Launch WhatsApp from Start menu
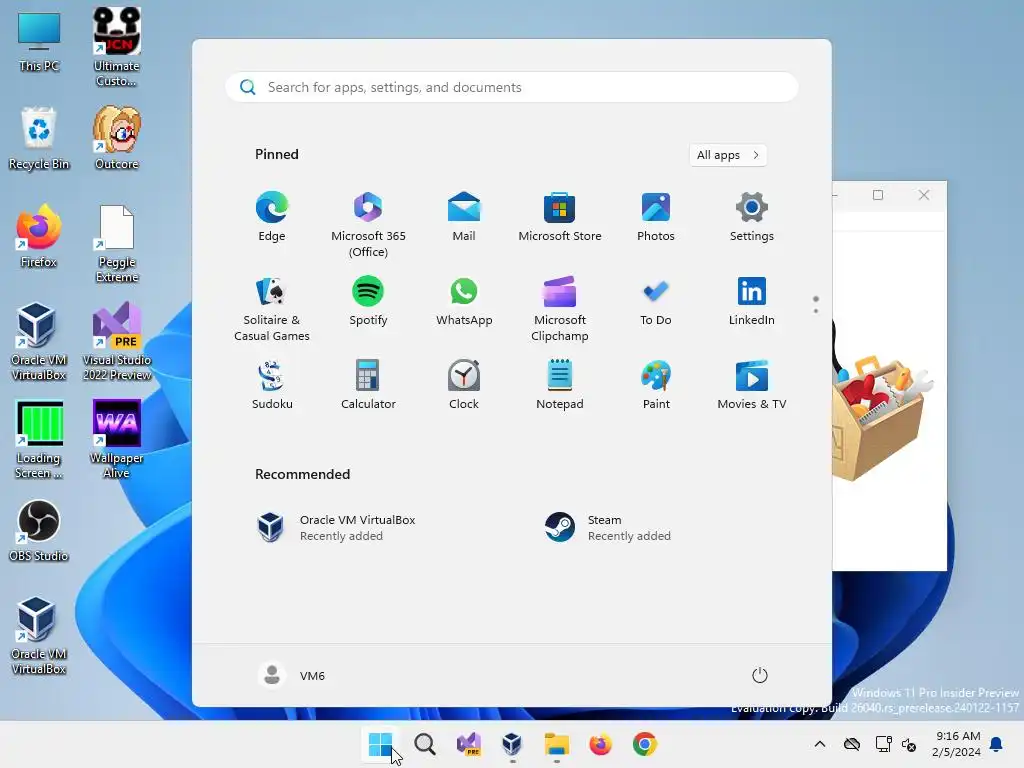This screenshot has height=768, width=1024. pyautogui.click(x=464, y=302)
